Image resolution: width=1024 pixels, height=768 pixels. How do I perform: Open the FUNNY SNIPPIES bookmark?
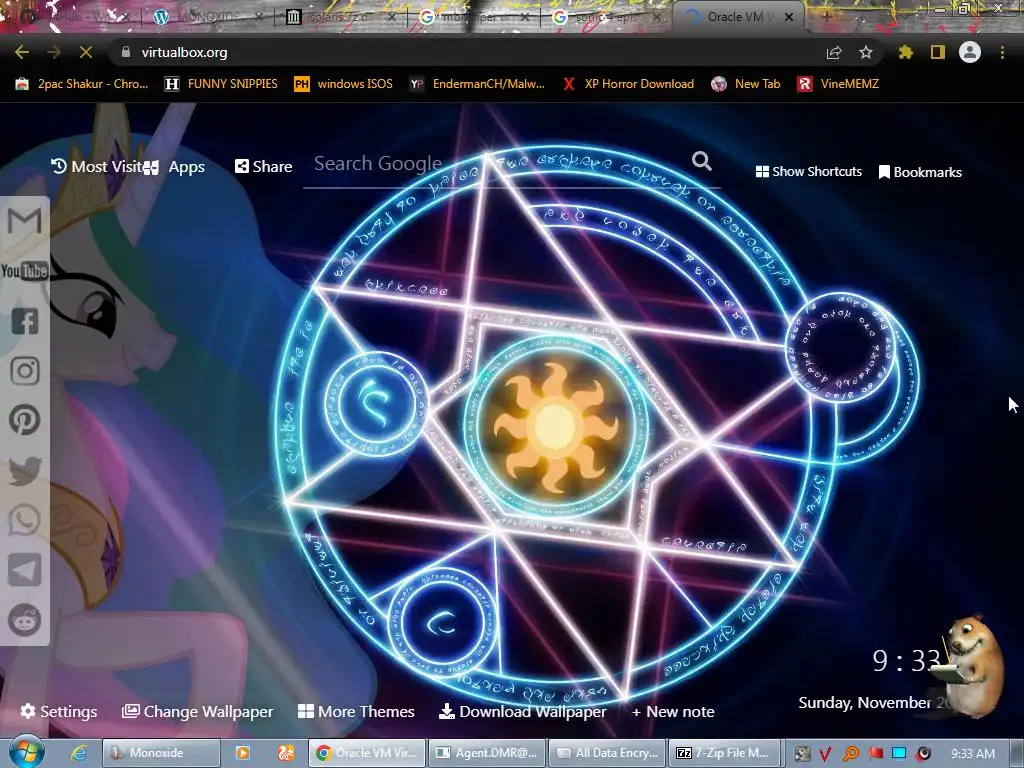(221, 84)
